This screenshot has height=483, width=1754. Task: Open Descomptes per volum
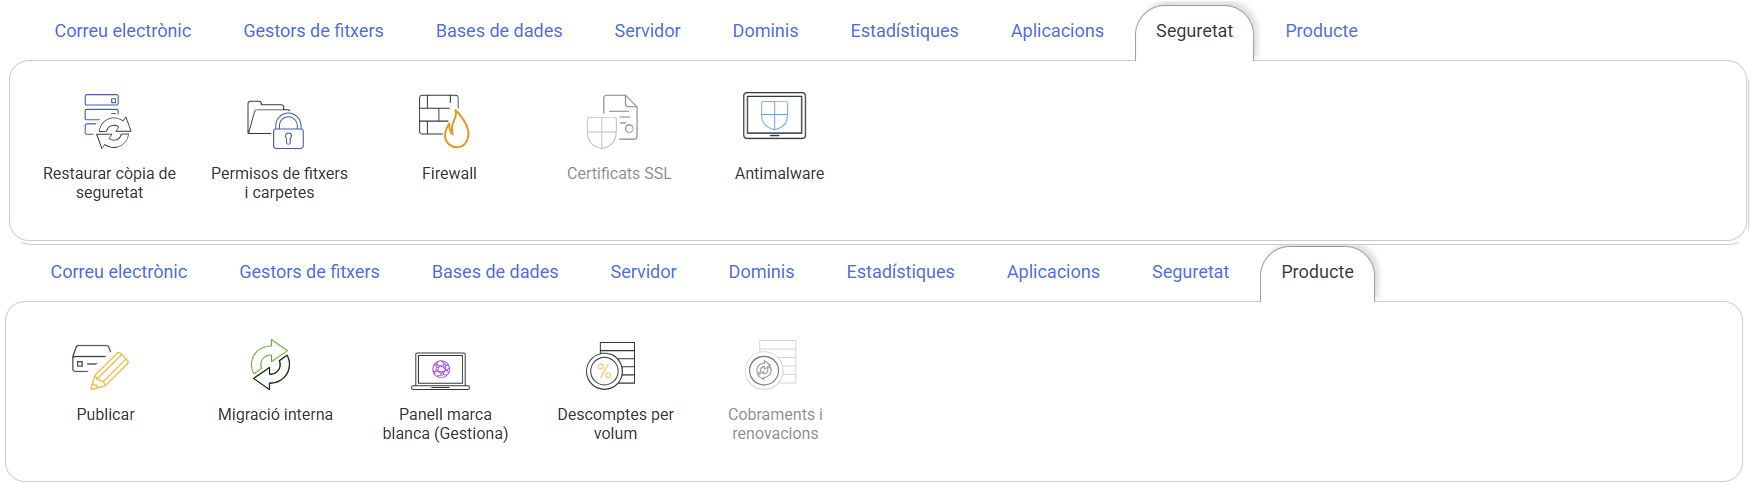(612, 365)
